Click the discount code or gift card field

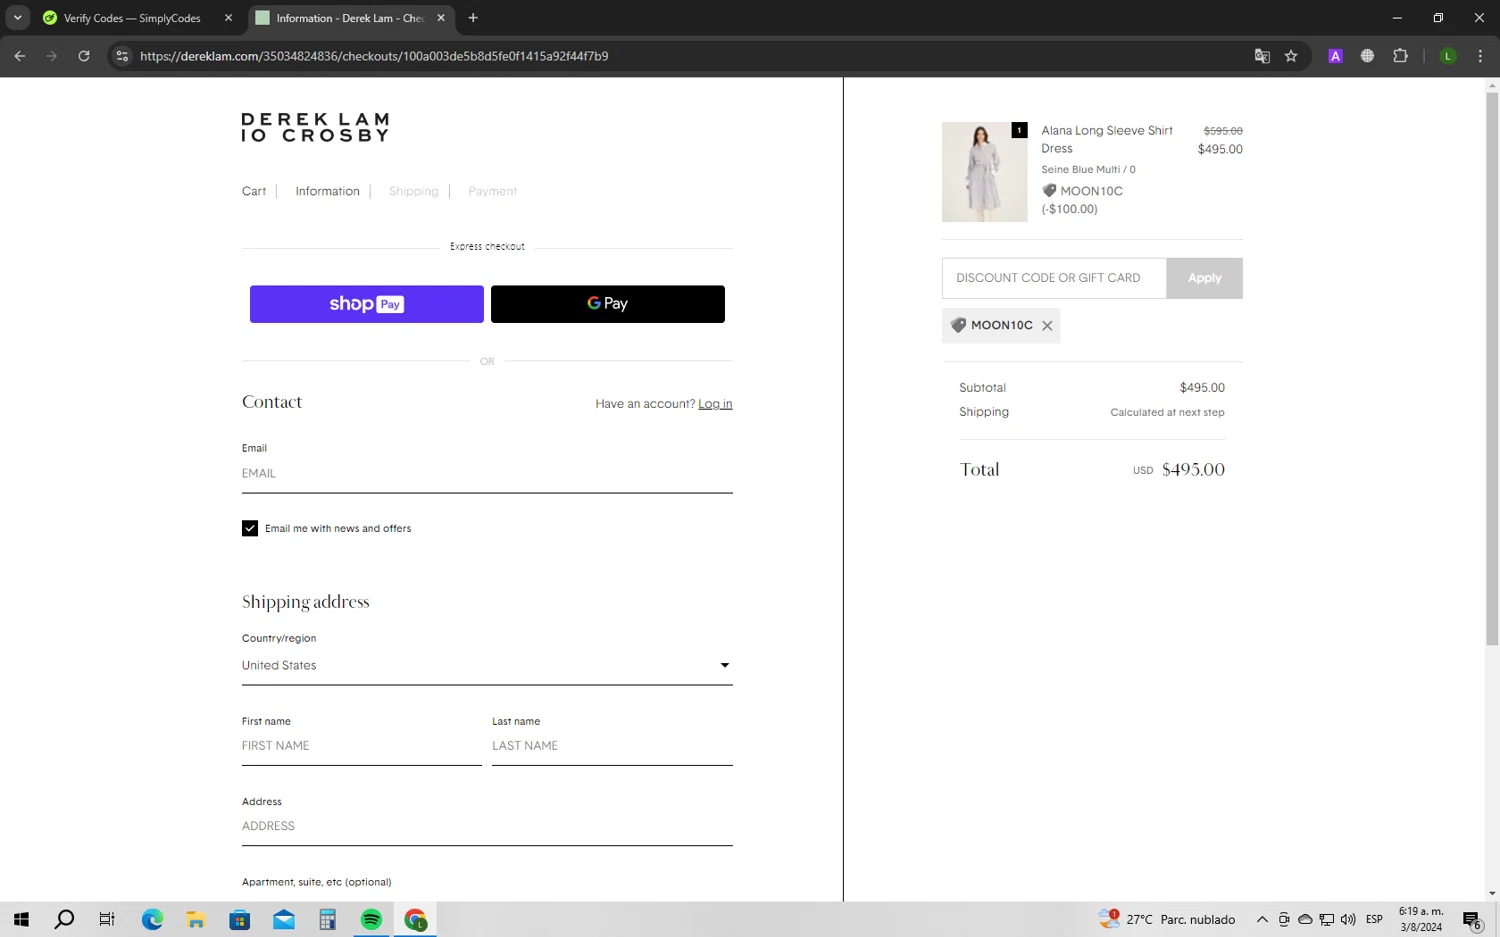1054,278
